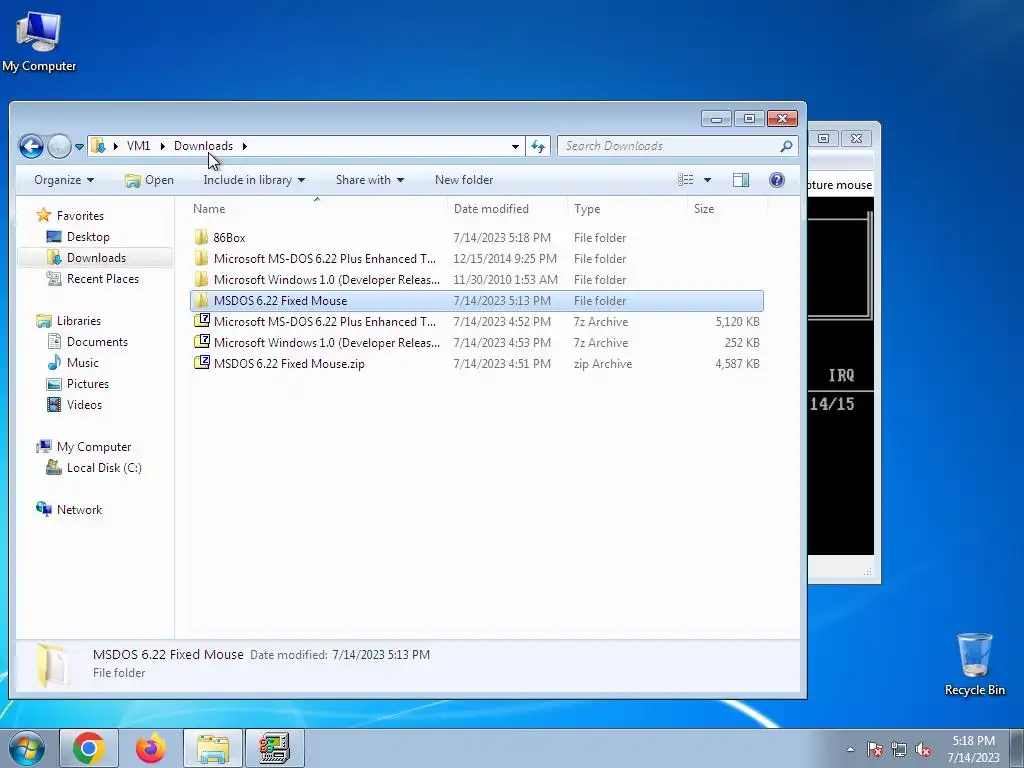The height and width of the screenshot is (768, 1024).
Task: Click the network status tray icon
Action: pos(899,749)
